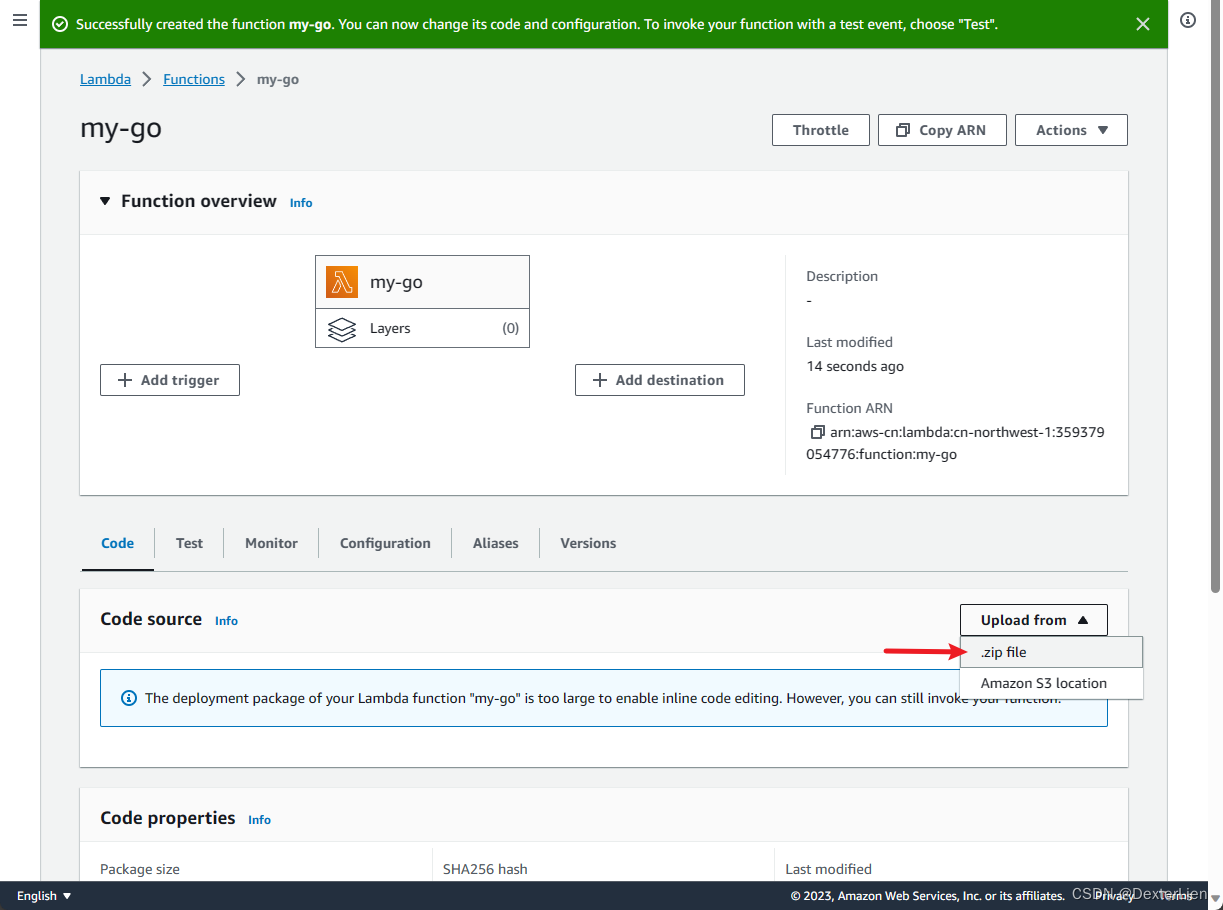Go to Lambda breadcrumb link
The height and width of the screenshot is (910, 1223).
tap(105, 79)
